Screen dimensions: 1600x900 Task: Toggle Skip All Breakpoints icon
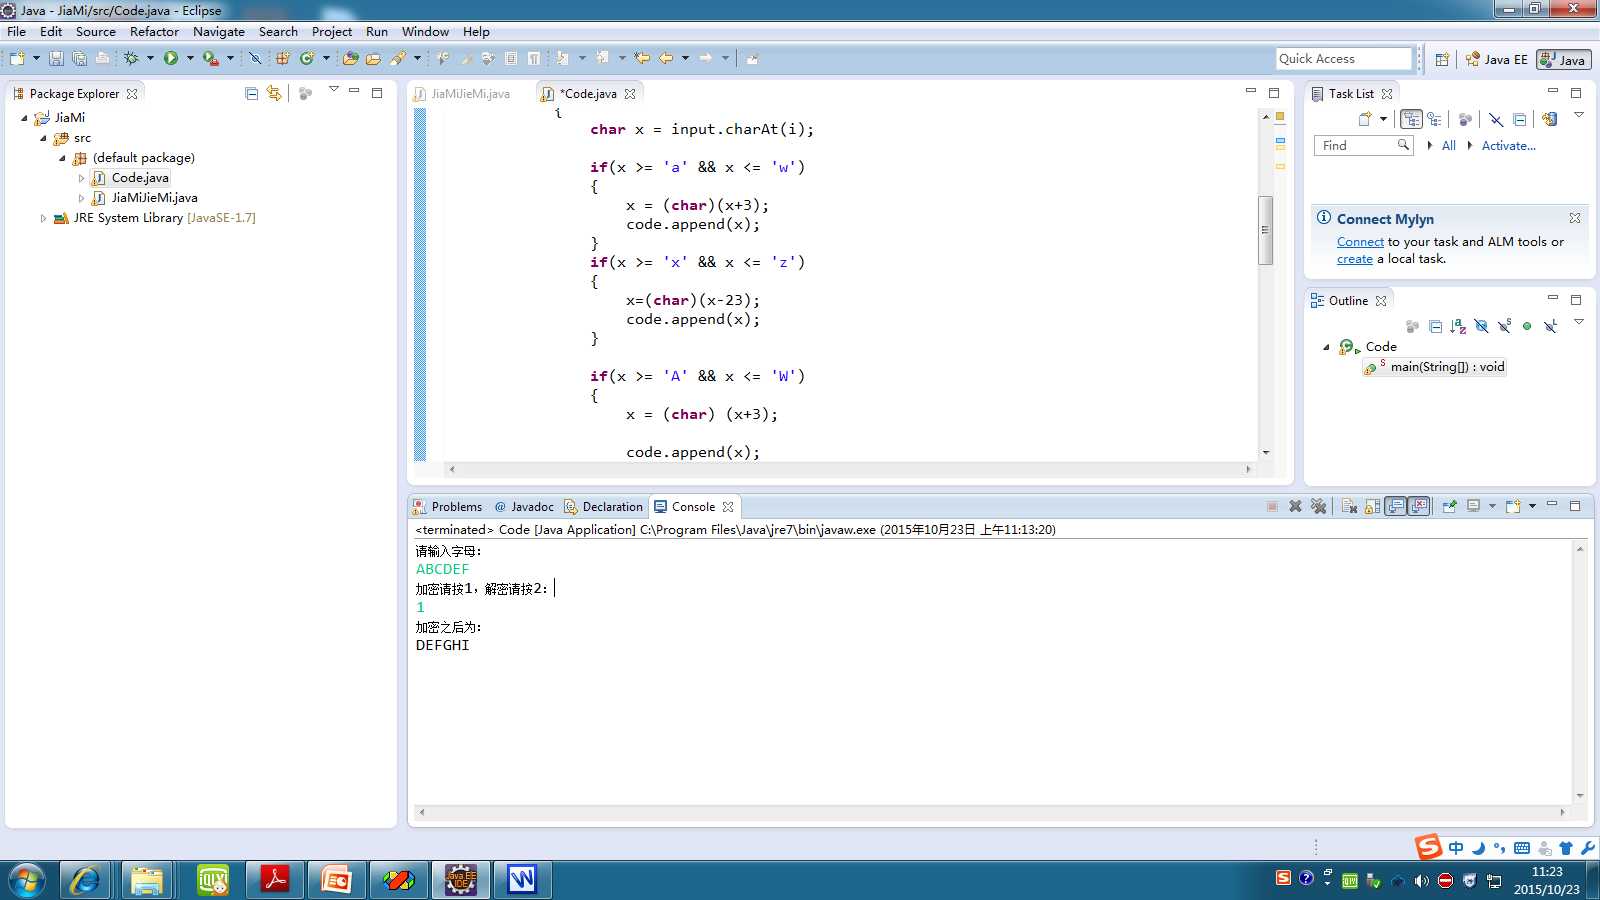click(x=255, y=59)
